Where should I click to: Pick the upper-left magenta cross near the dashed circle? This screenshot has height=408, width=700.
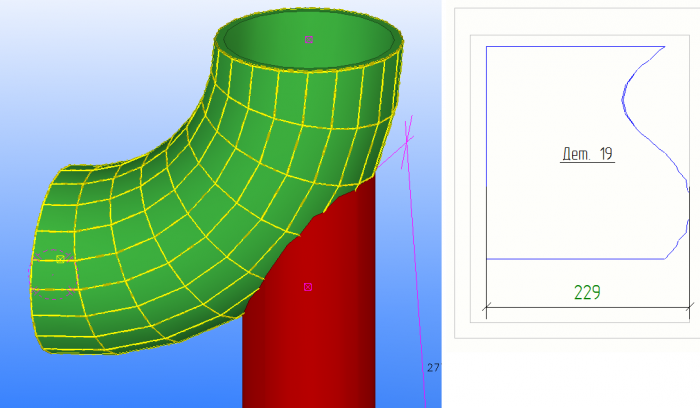[x=38, y=257]
